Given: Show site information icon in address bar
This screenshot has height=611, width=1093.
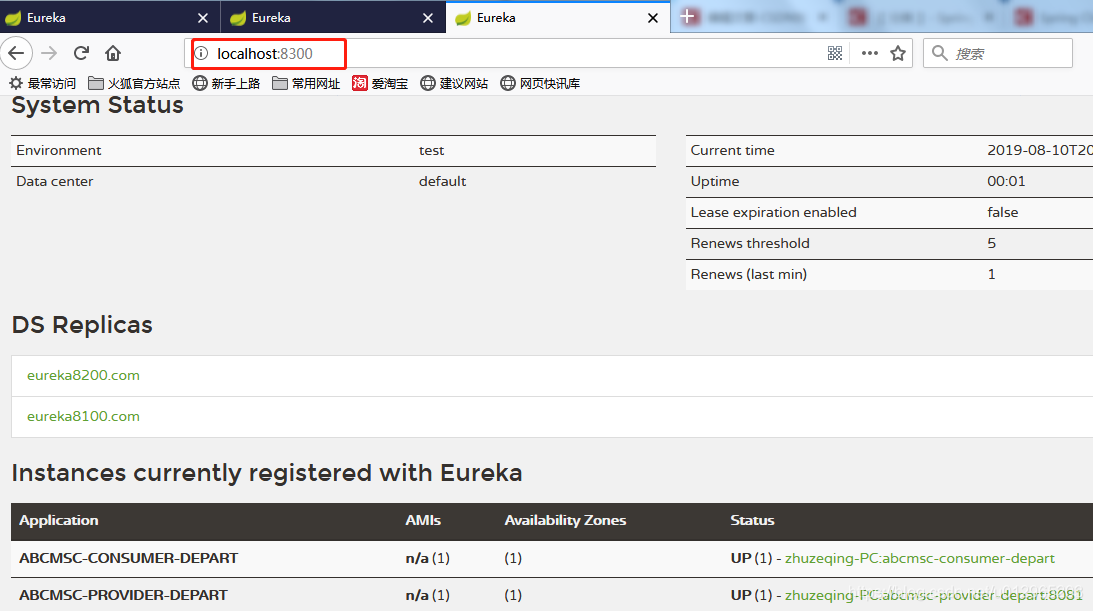Looking at the screenshot, I should click(201, 53).
